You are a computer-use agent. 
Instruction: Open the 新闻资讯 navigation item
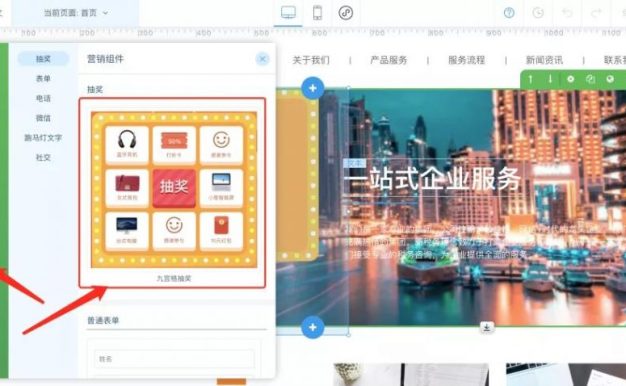coord(544,60)
